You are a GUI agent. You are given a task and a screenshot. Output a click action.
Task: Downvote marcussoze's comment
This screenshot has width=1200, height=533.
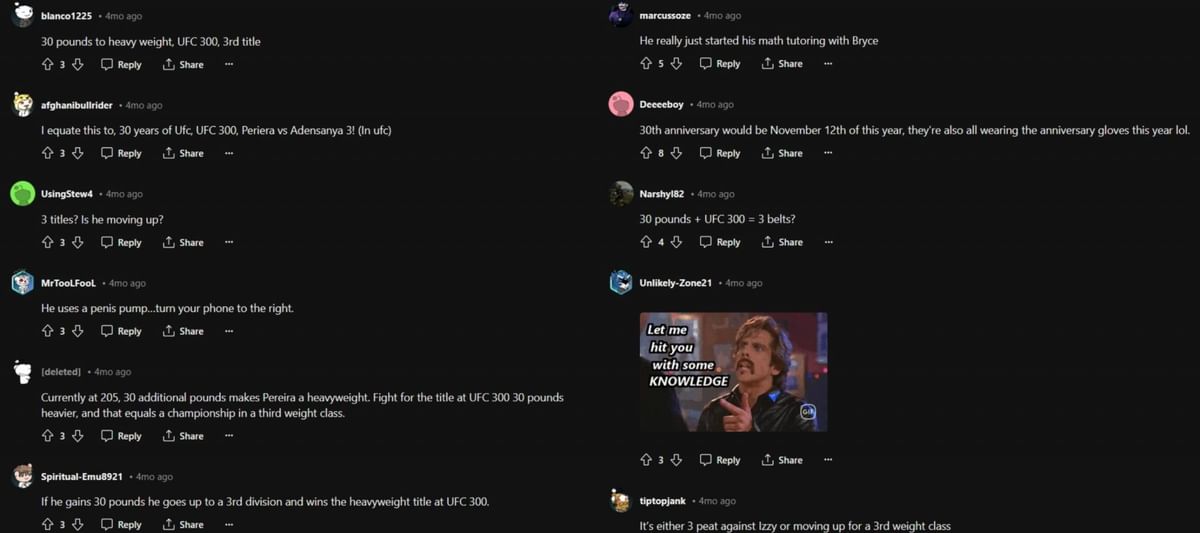[676, 63]
